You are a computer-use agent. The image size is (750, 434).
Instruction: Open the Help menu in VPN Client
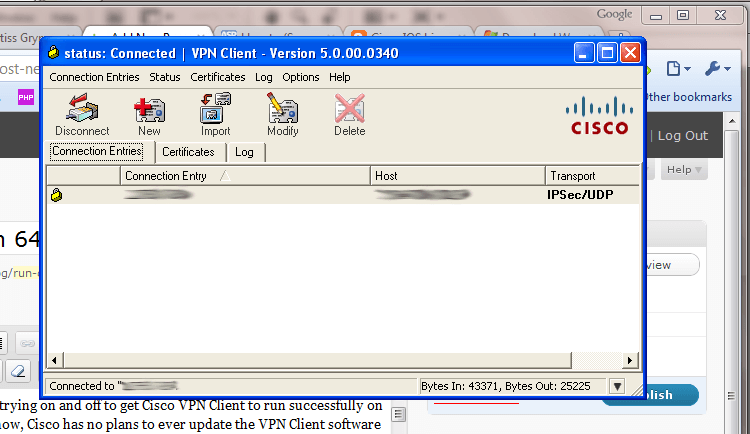340,77
